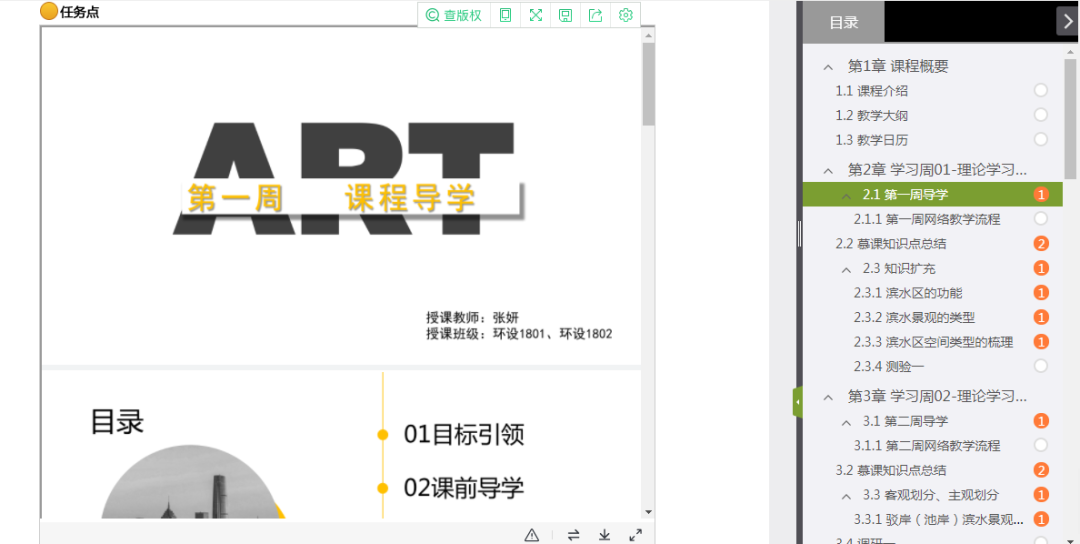The image size is (1080, 544).
Task: Toggle completion circle for 1.1 课程介绍
Action: tap(1041, 90)
